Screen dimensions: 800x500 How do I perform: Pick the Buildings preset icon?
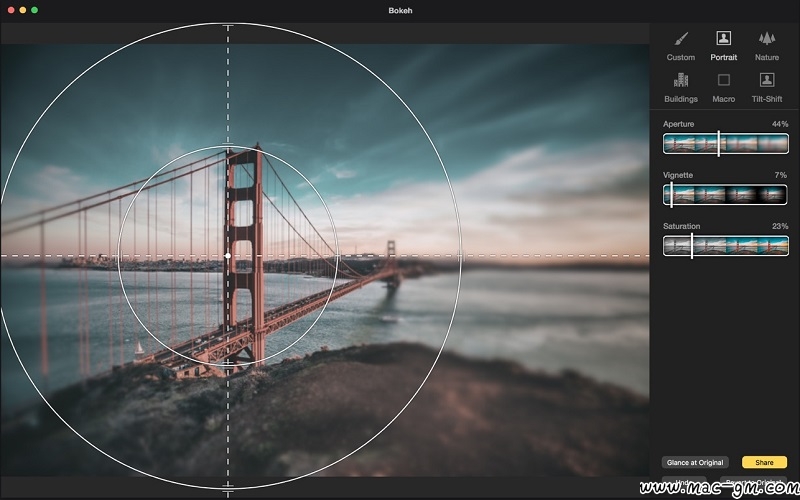[x=681, y=80]
